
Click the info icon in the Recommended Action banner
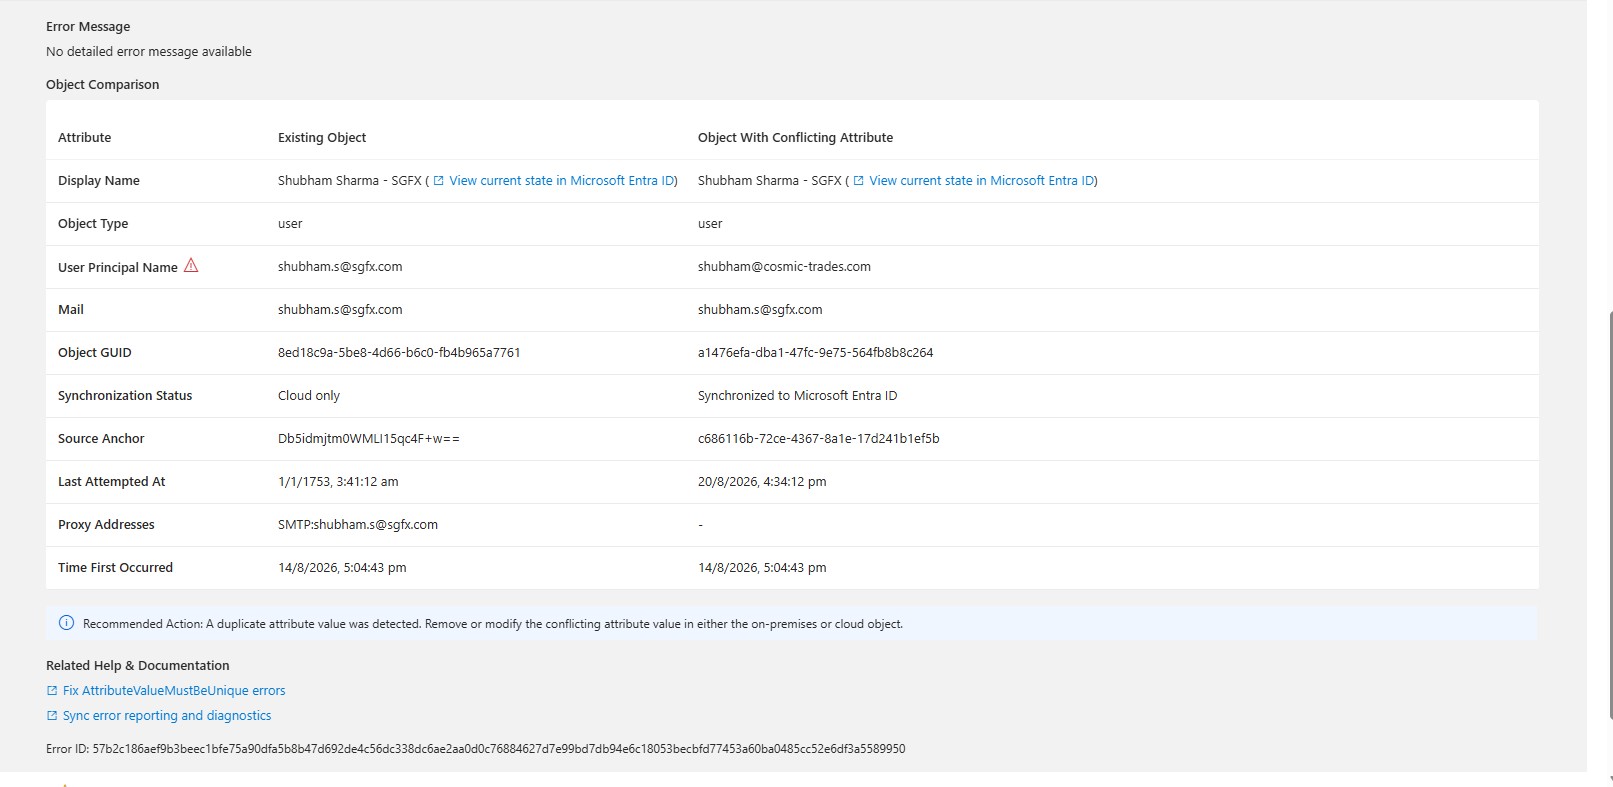click(x=67, y=623)
